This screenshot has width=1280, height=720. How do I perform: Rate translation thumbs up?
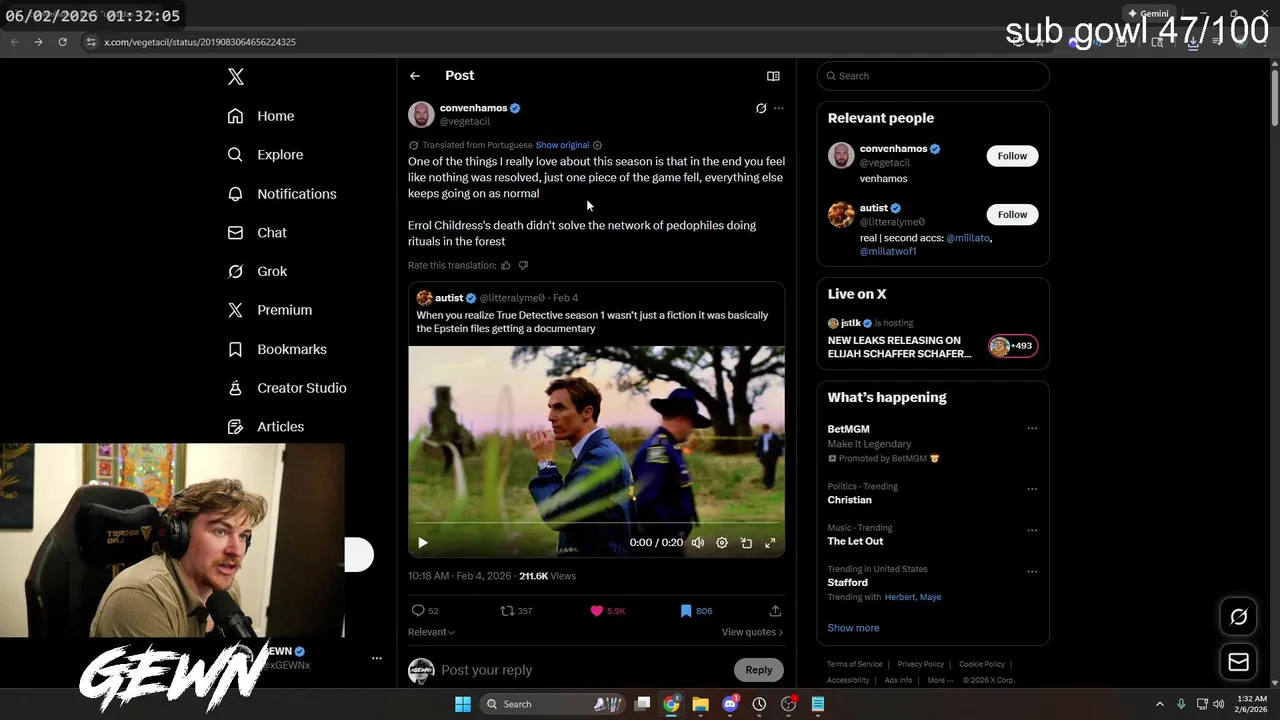(506, 265)
